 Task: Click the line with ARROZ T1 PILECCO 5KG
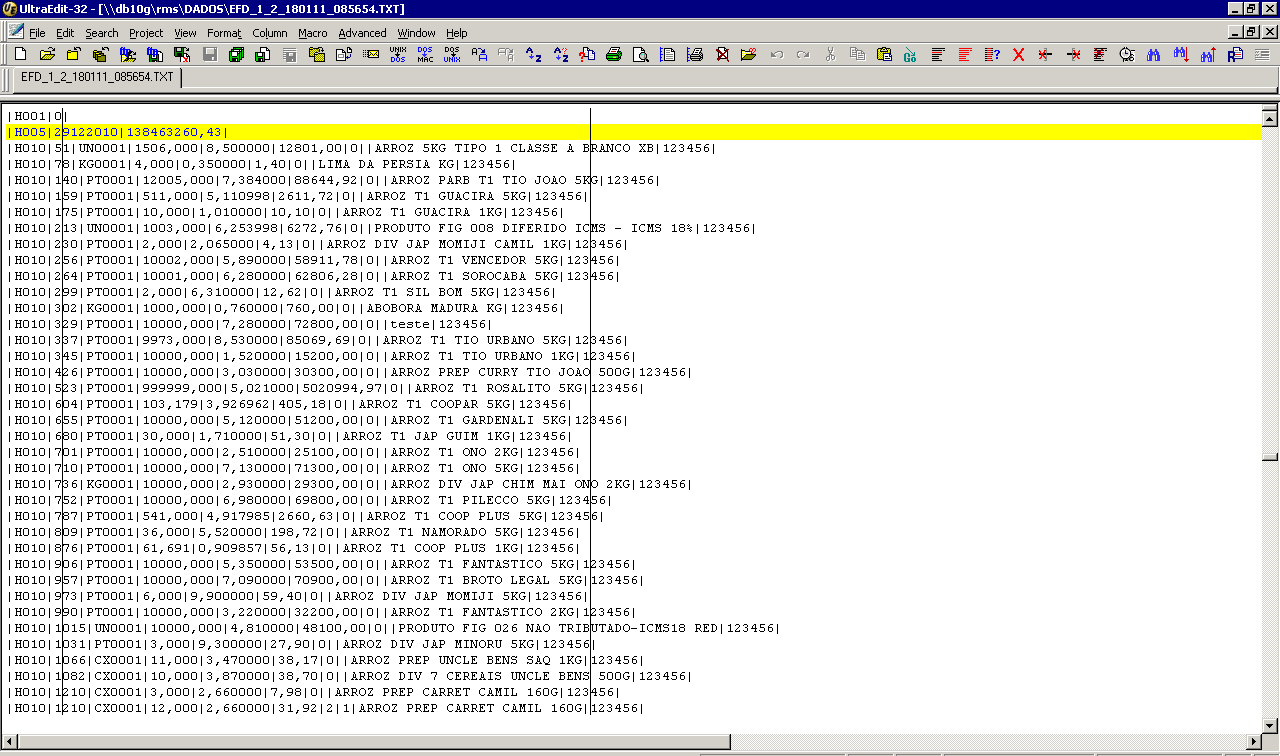click(310, 500)
